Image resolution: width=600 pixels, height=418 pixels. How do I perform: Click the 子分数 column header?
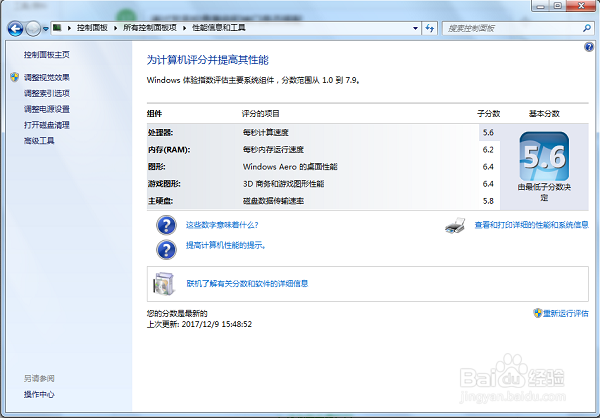[x=489, y=114]
